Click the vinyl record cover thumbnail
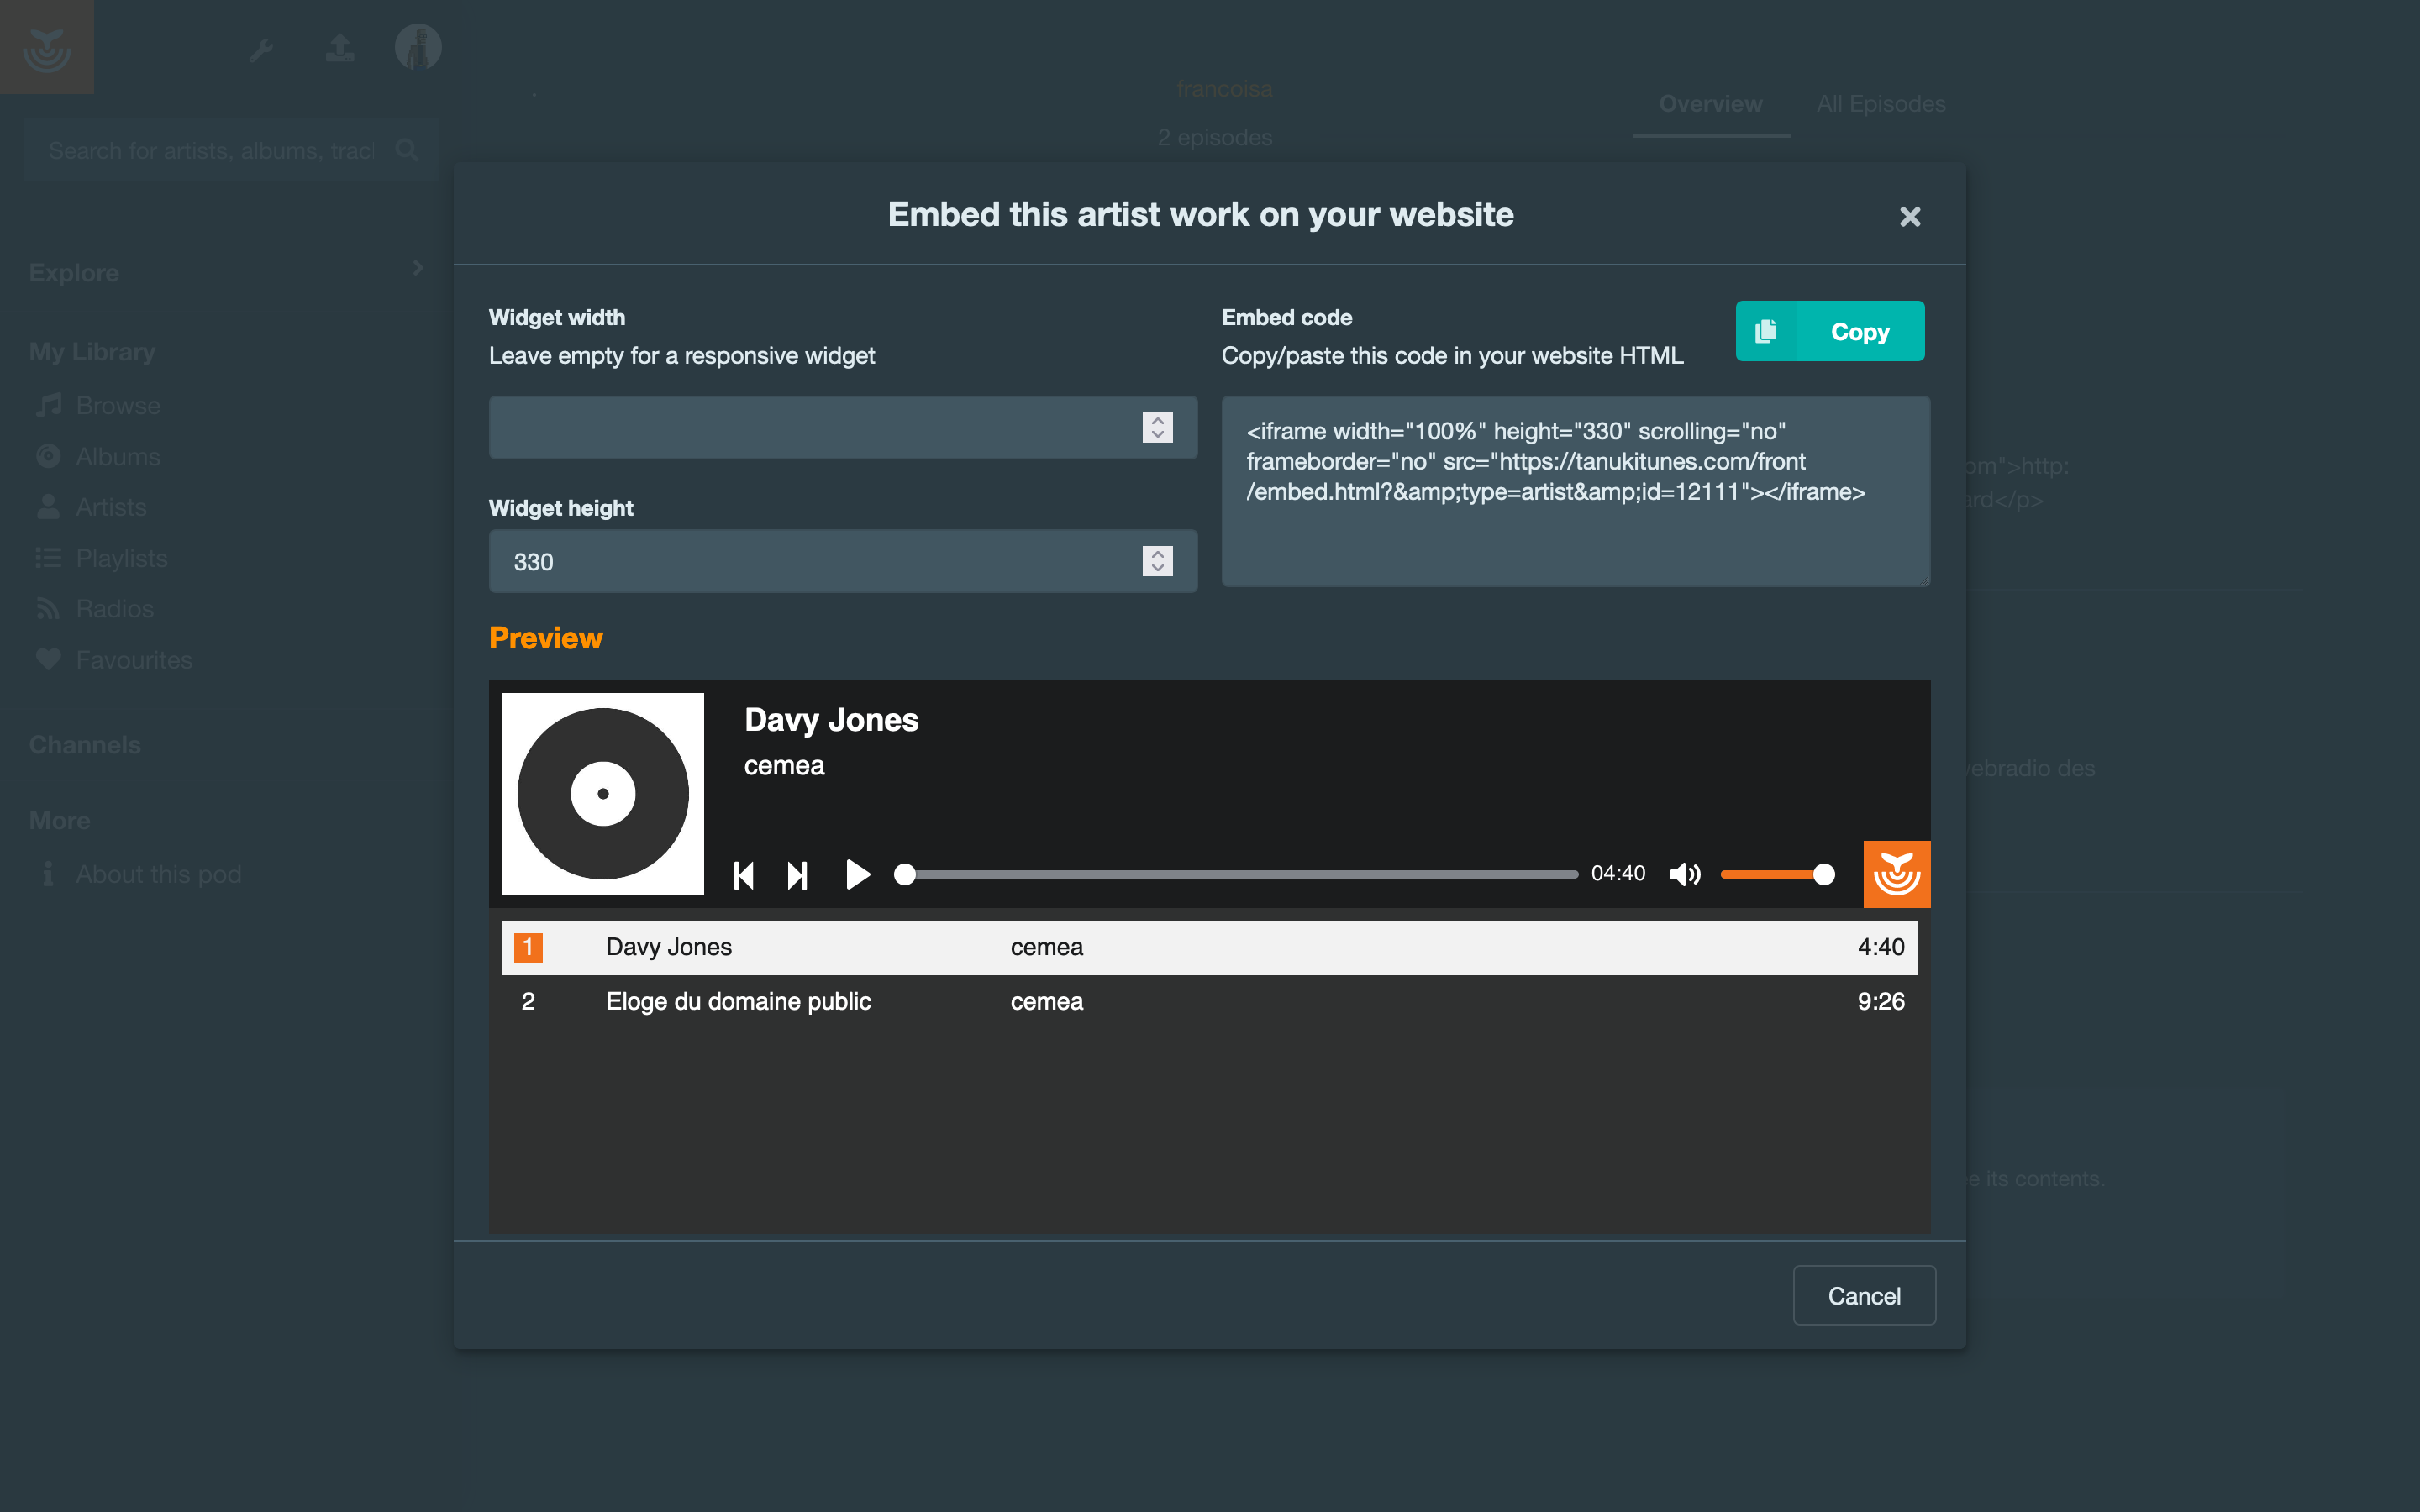Viewport: 2420px width, 1512px height. pyautogui.click(x=603, y=794)
